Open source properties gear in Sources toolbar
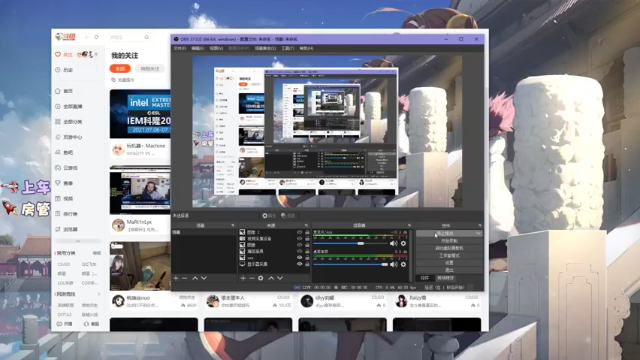Image resolution: width=640 pixels, height=360 pixels. pos(260,278)
